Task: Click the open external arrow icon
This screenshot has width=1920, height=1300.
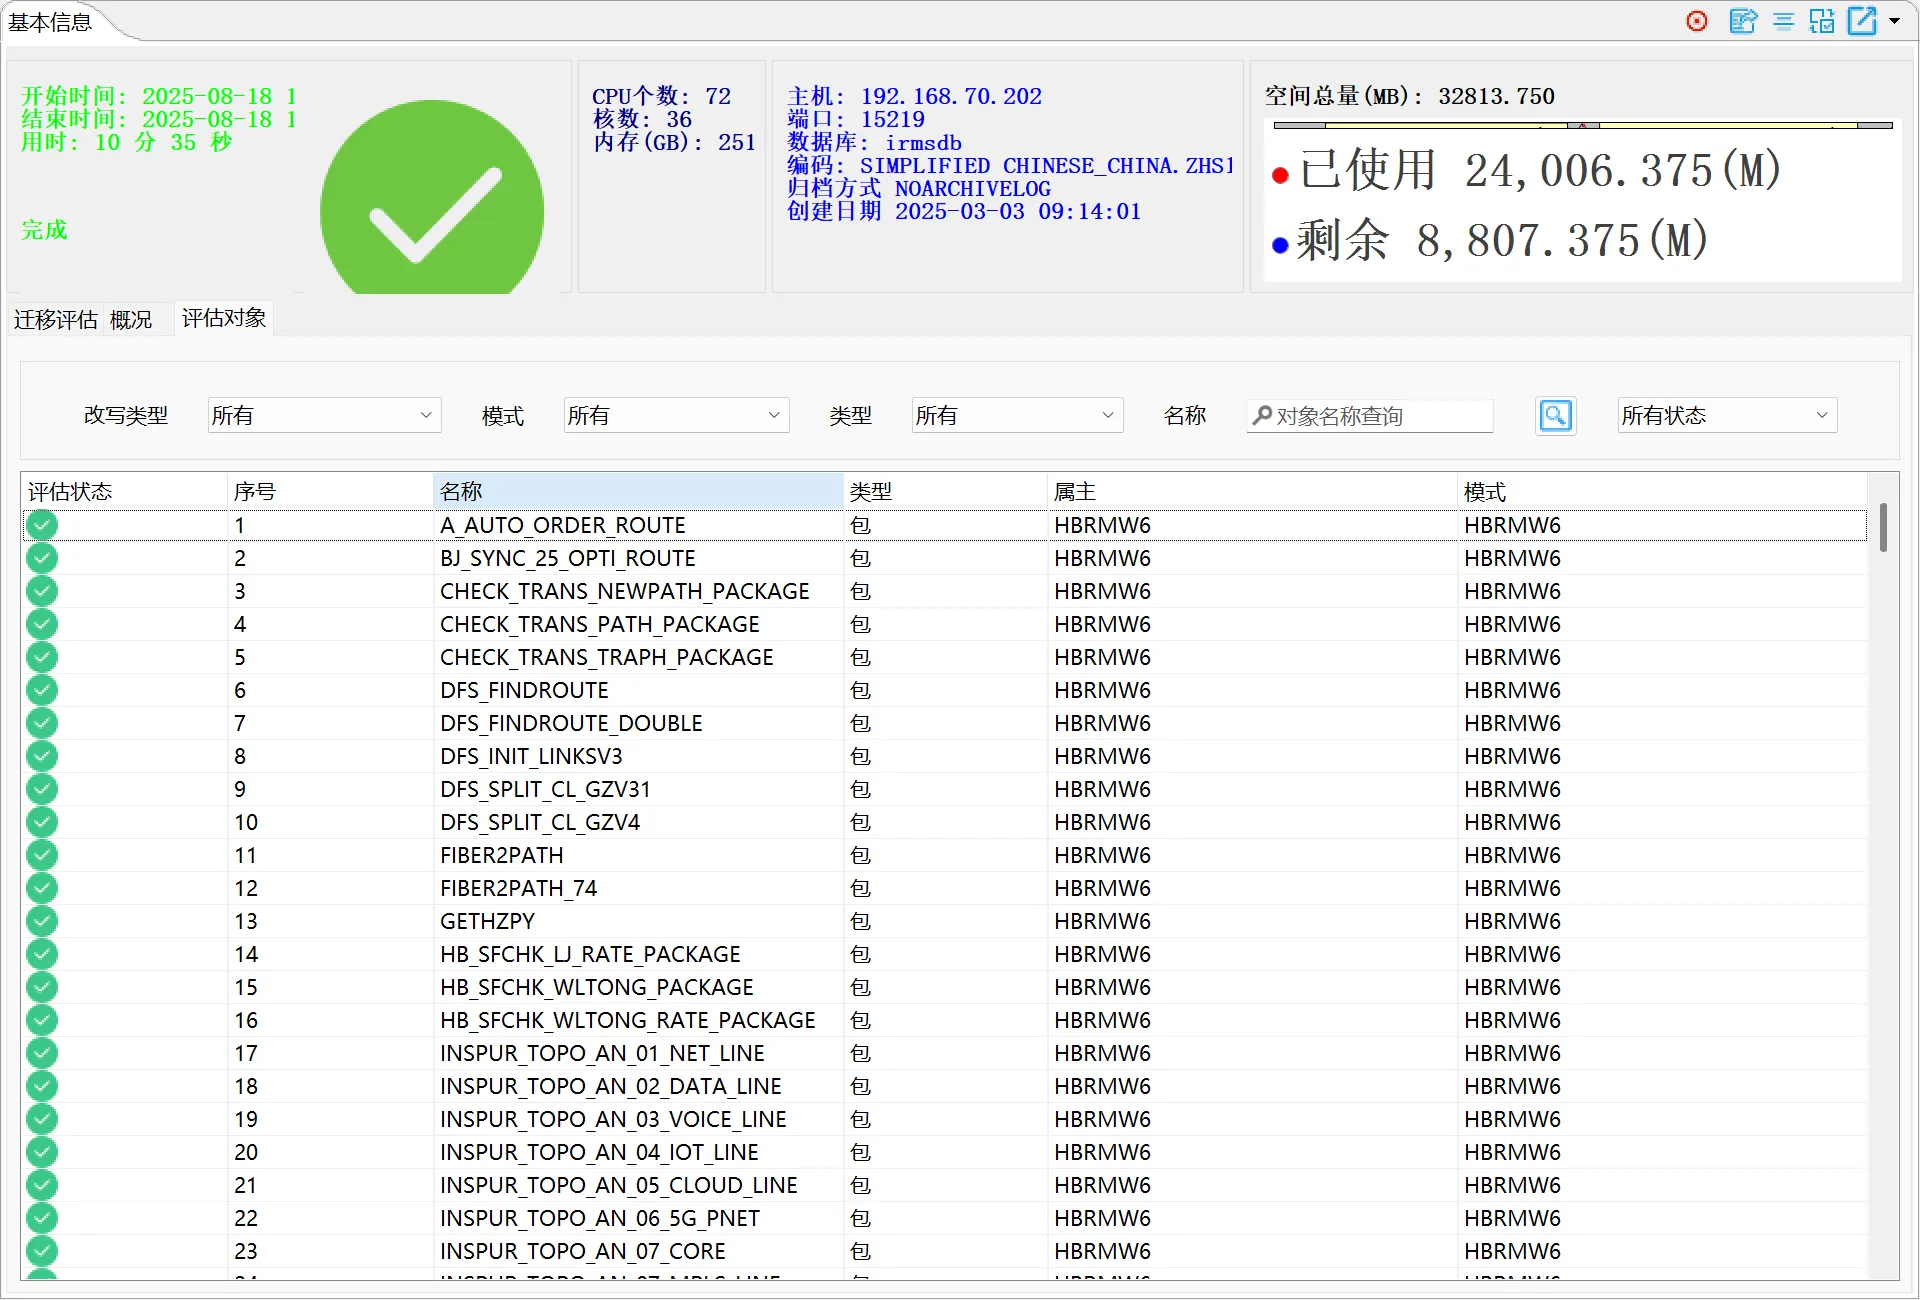Action: (x=1862, y=21)
